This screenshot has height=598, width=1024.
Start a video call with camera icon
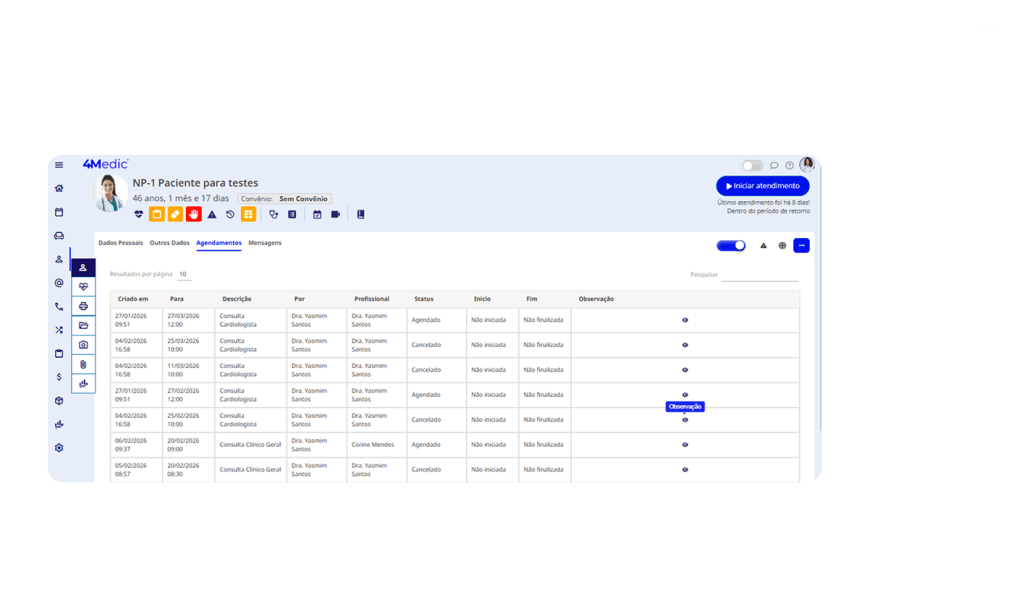click(336, 214)
